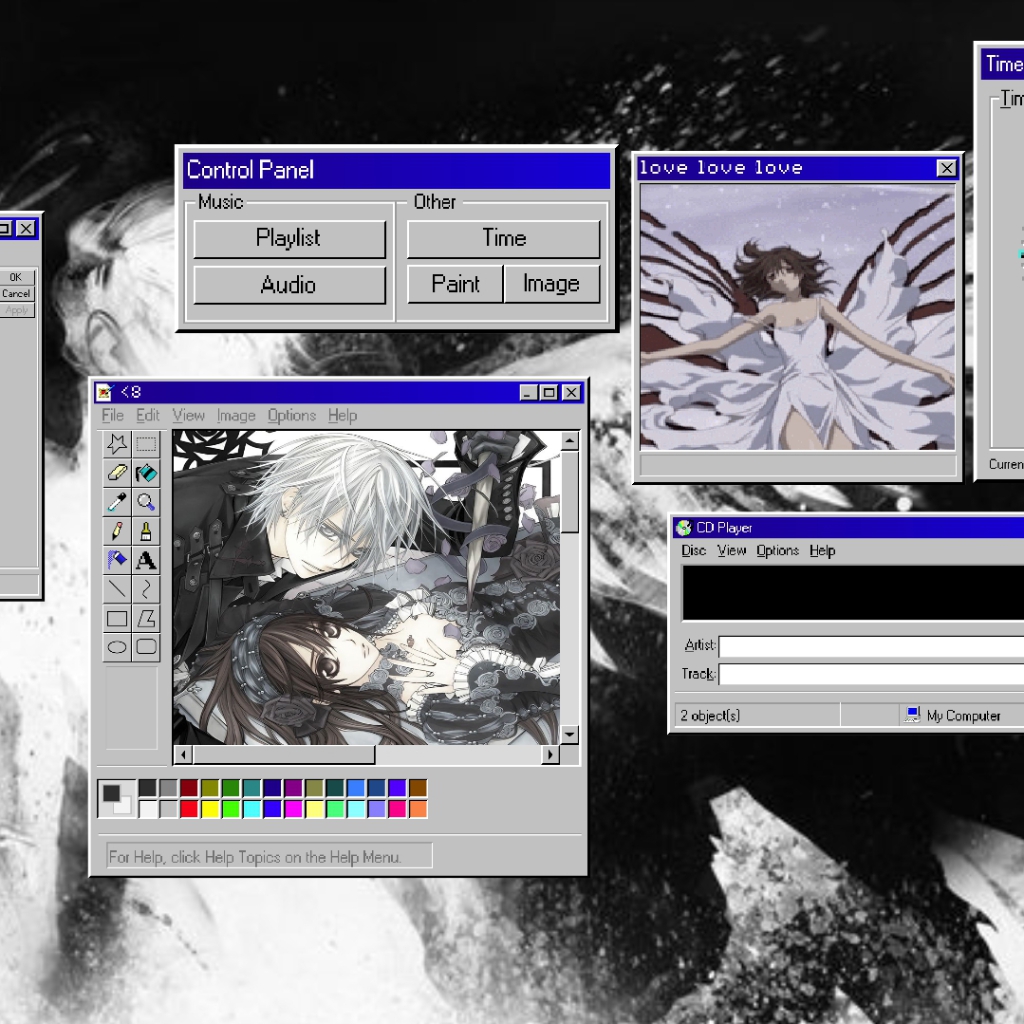Pick the yellow color swatch
Image resolution: width=1024 pixels, height=1024 pixels.
tap(210, 809)
